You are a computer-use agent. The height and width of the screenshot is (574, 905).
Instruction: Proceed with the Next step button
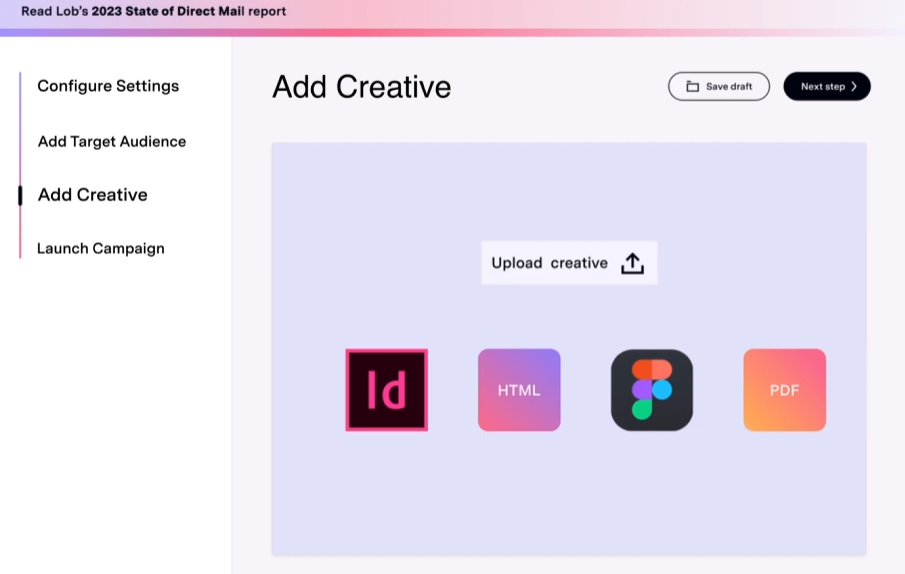[x=827, y=87]
